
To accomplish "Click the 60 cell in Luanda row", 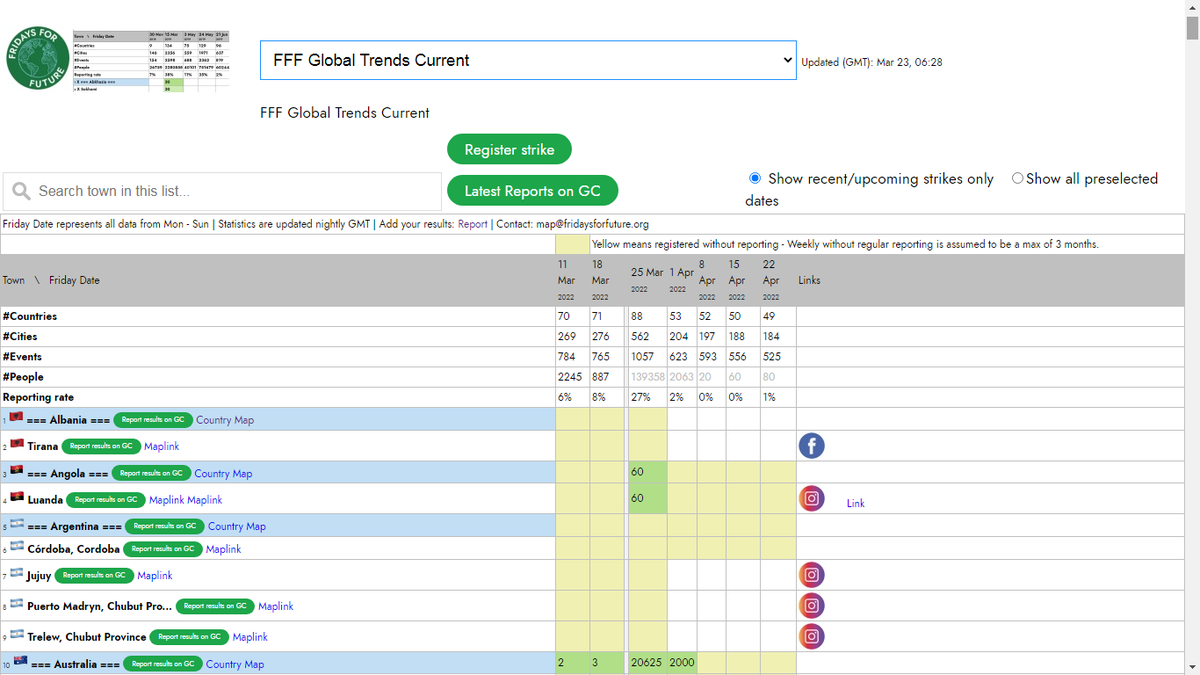I will pyautogui.click(x=647, y=498).
